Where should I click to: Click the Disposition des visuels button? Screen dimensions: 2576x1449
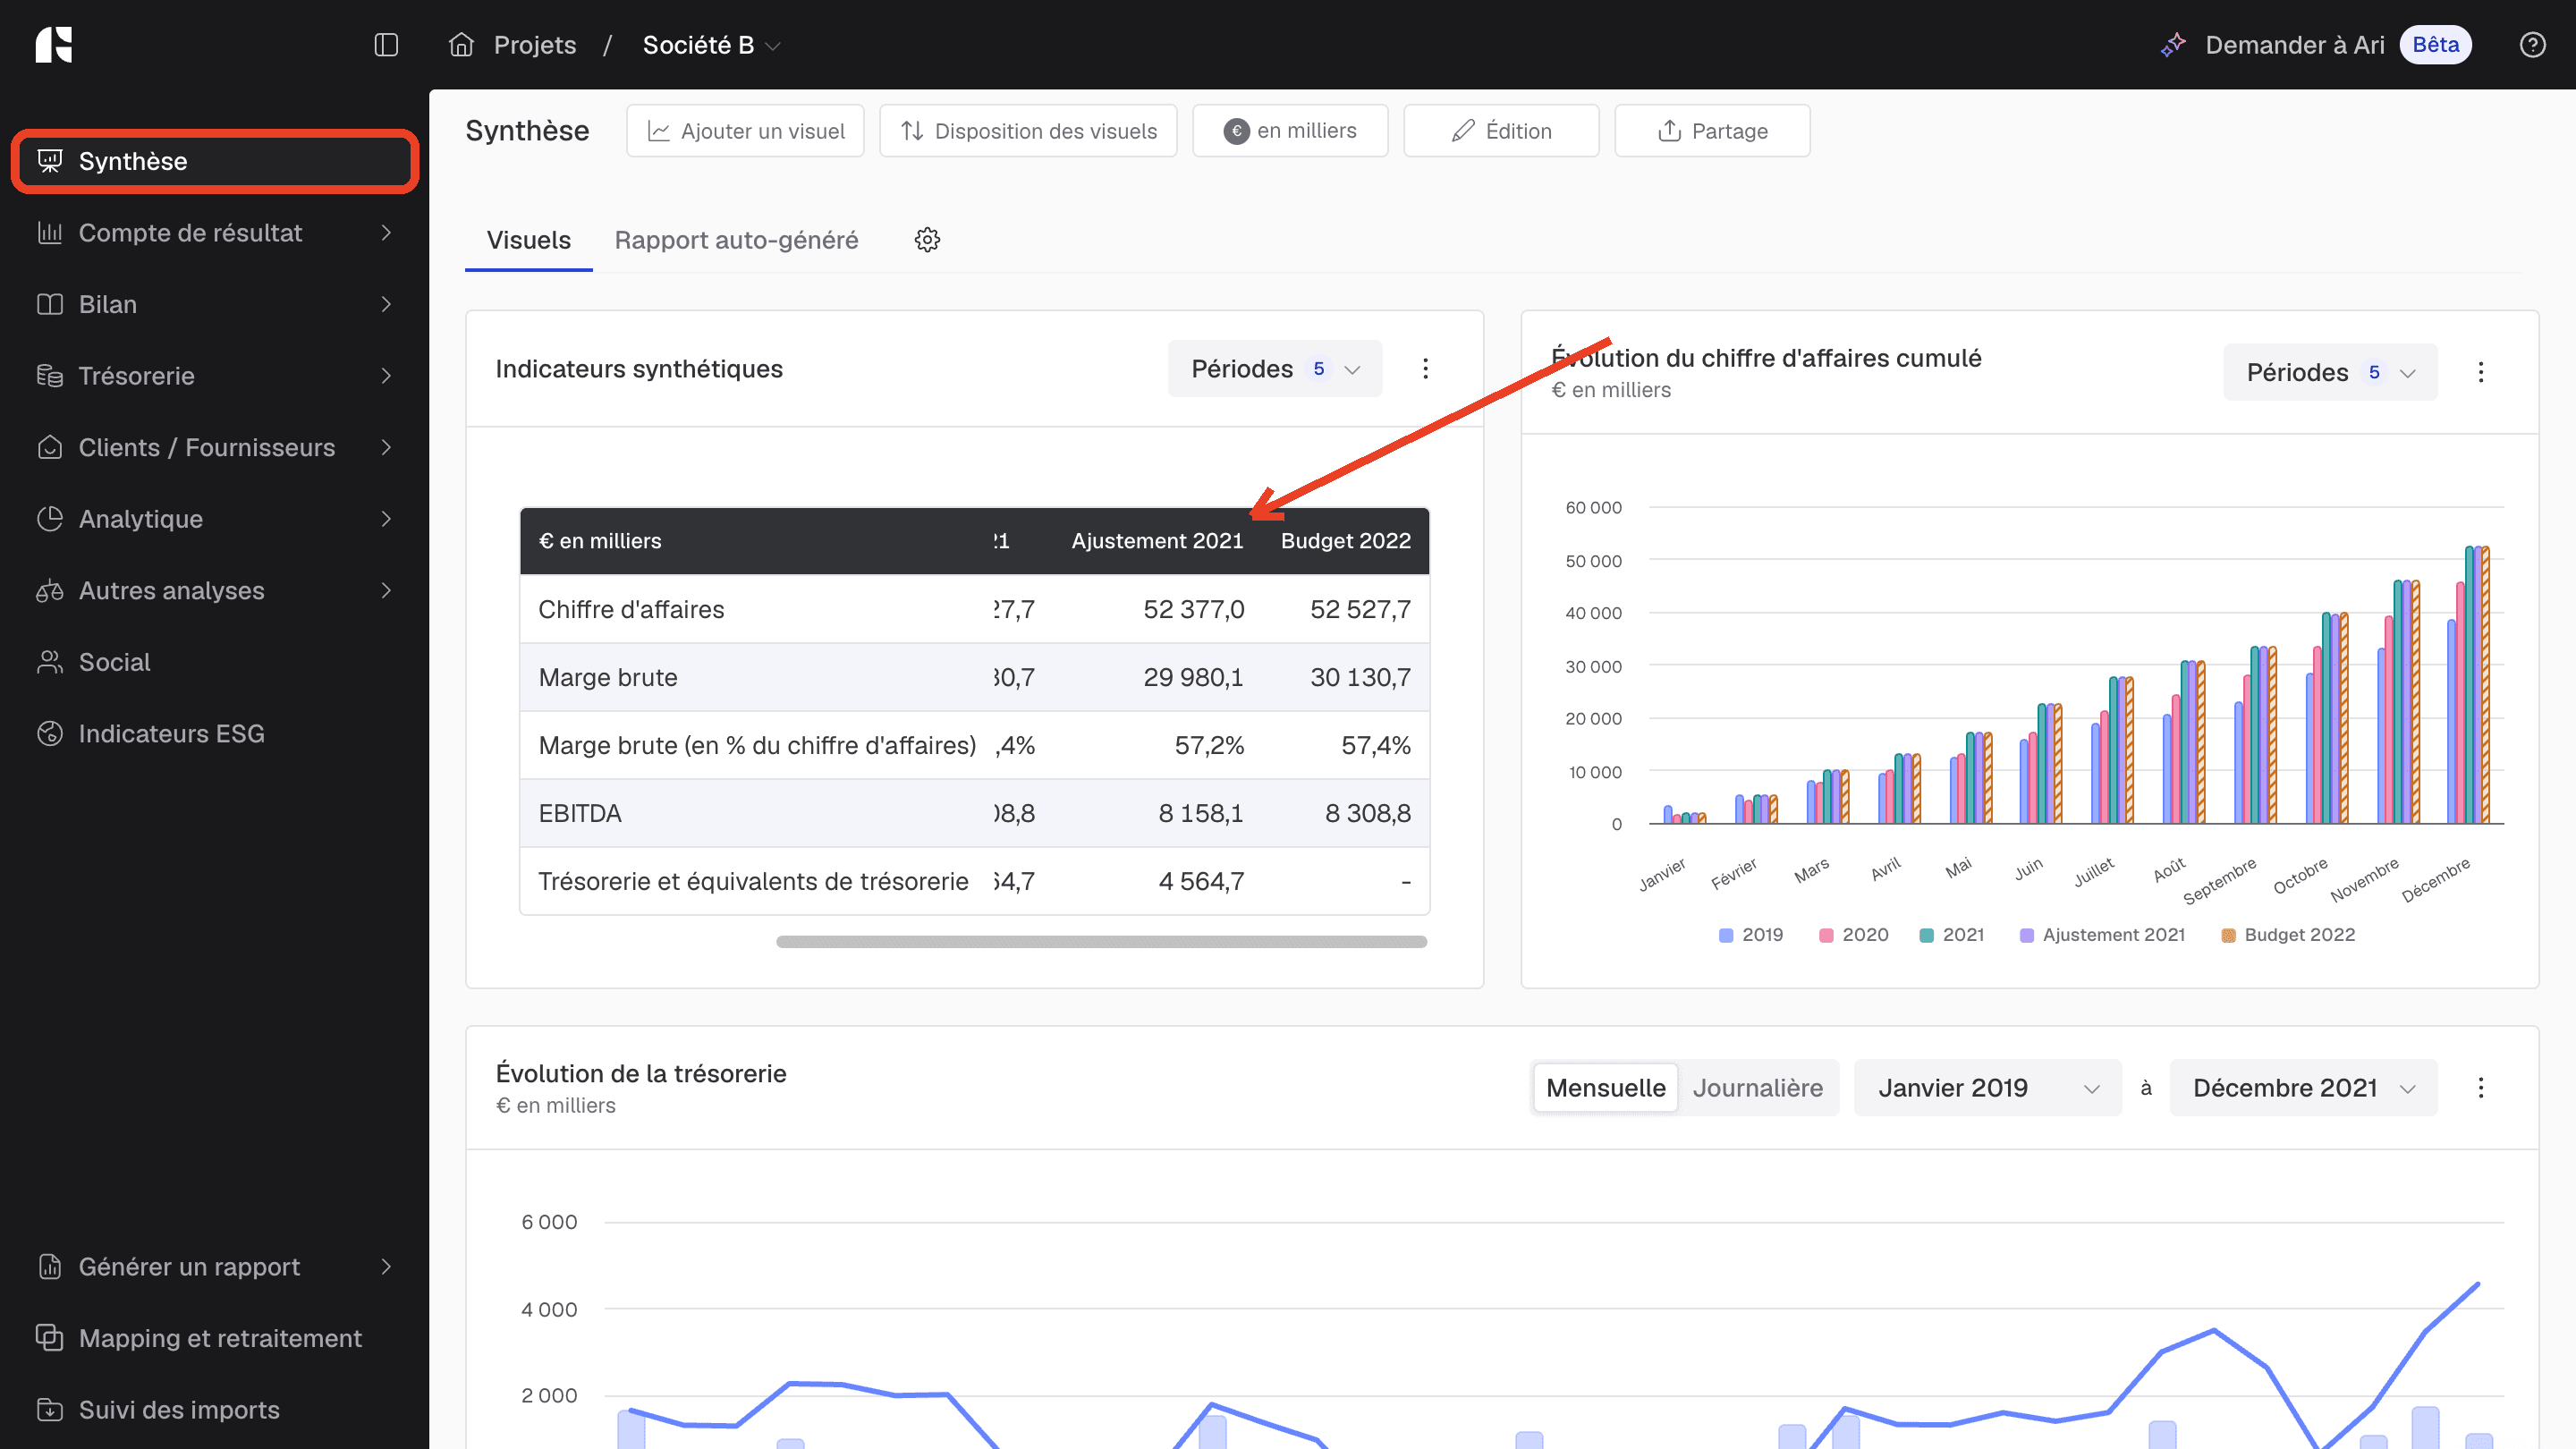pyautogui.click(x=1028, y=131)
